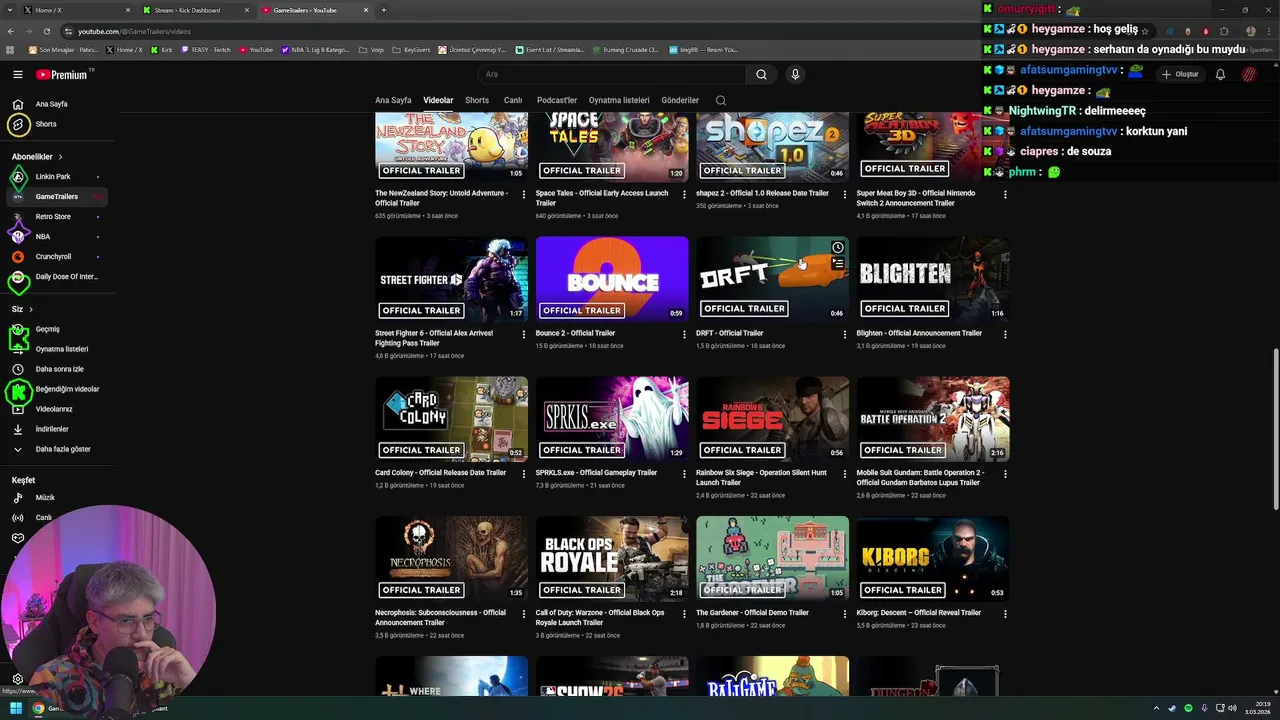Expand the Siz section chevron
The width and height of the screenshot is (1280, 720).
point(31,309)
